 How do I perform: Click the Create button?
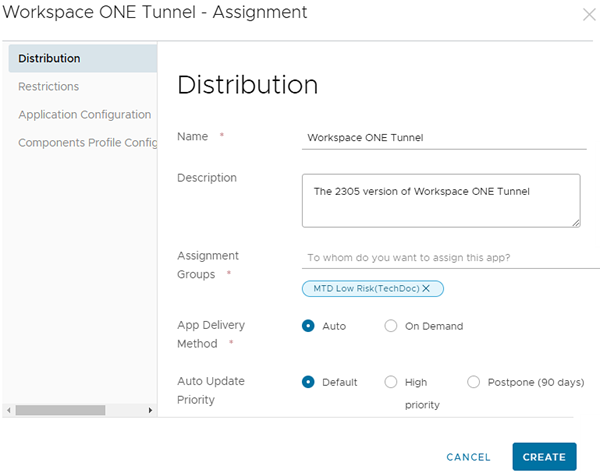click(x=544, y=457)
